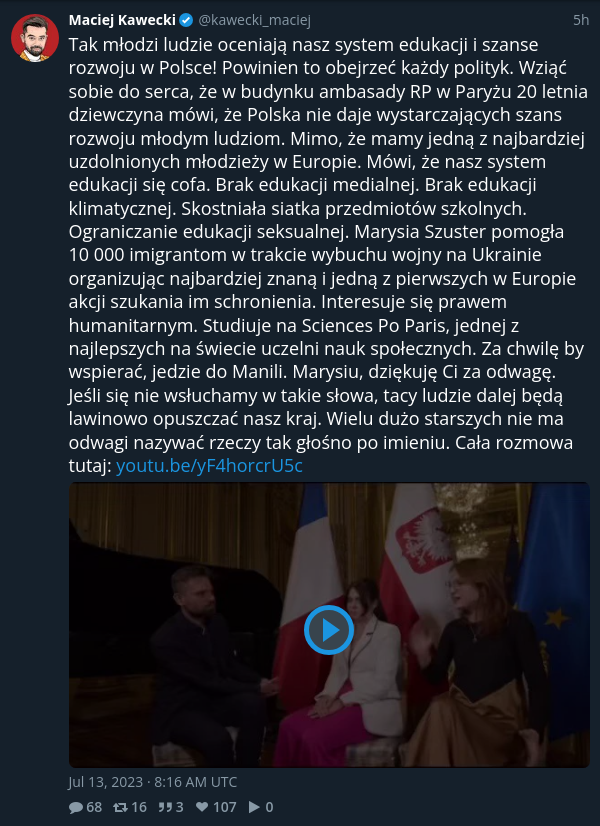Click the quote marks icon
This screenshot has height=826, width=600.
coord(164,807)
